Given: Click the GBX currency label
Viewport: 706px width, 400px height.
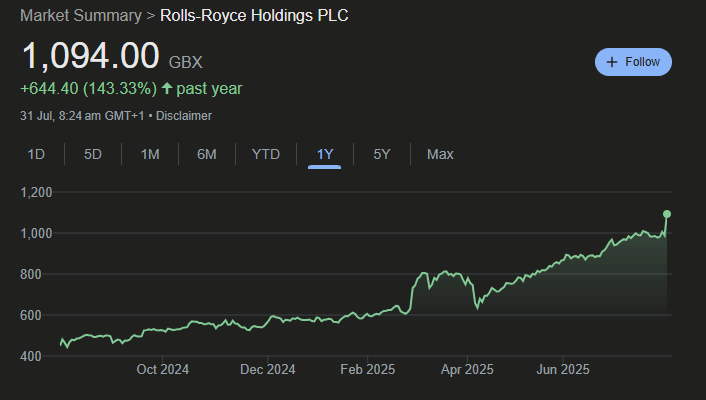Looking at the screenshot, I should (186, 62).
